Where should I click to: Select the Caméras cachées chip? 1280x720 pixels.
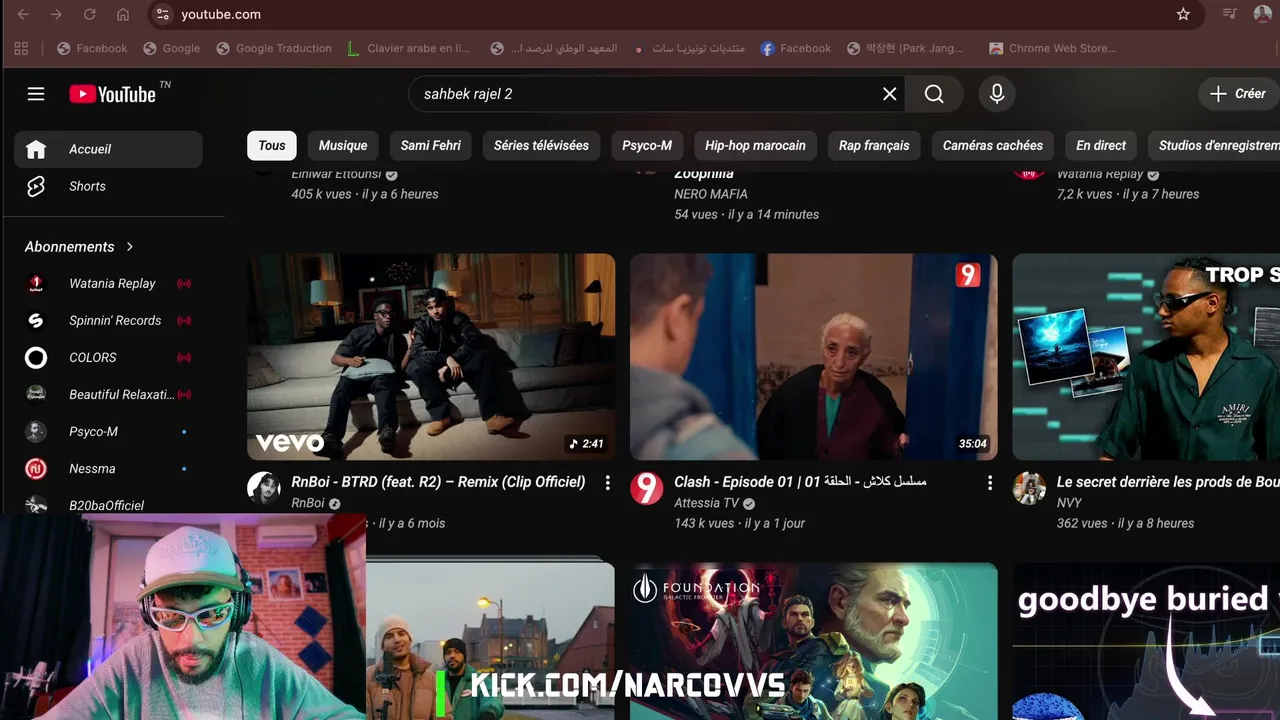click(993, 145)
